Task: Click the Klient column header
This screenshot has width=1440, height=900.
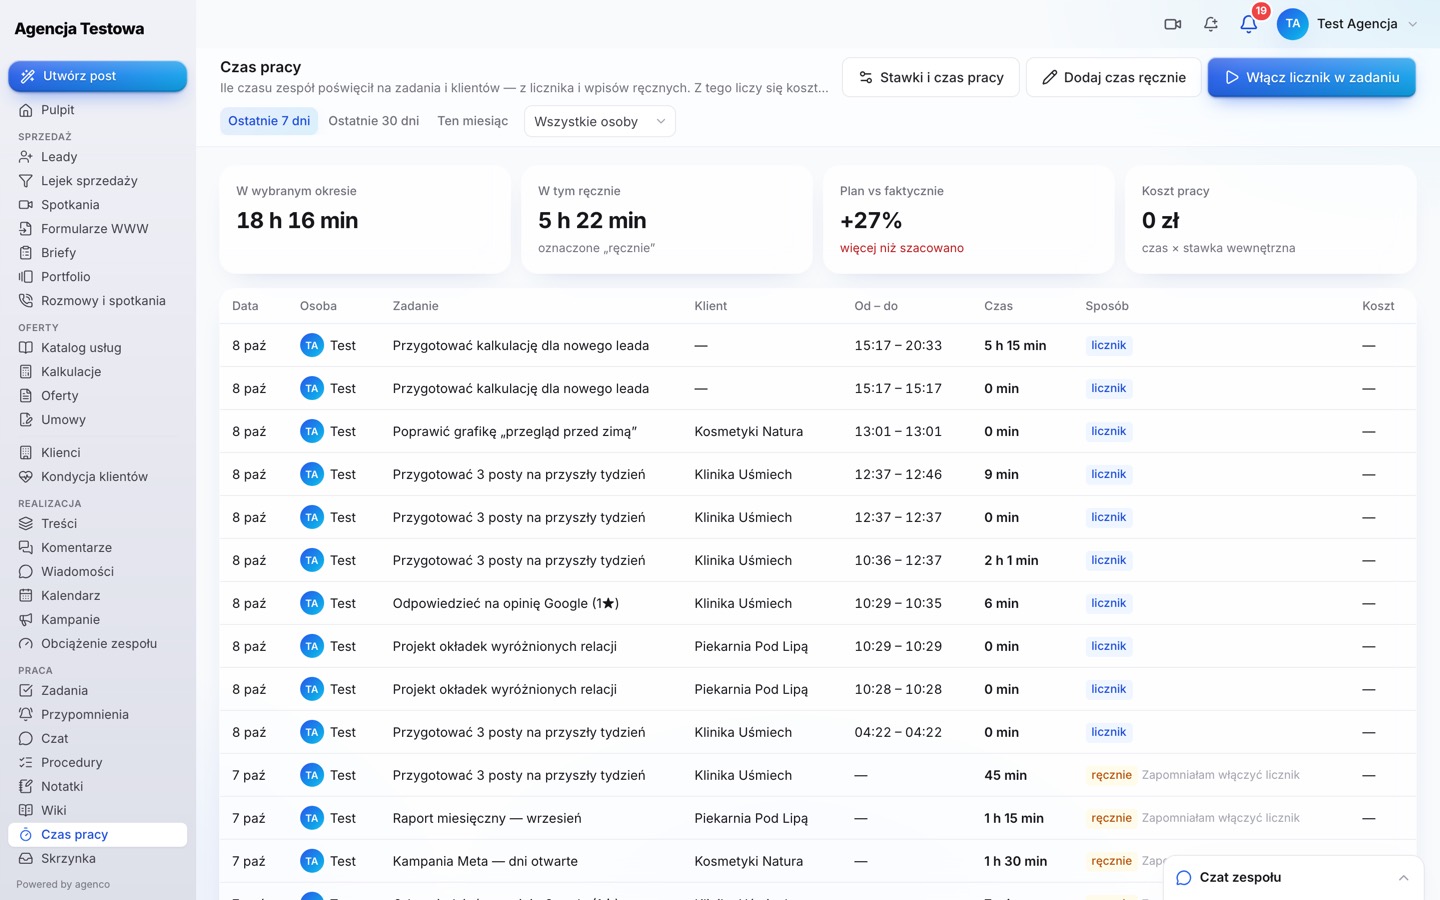Action: coord(711,306)
